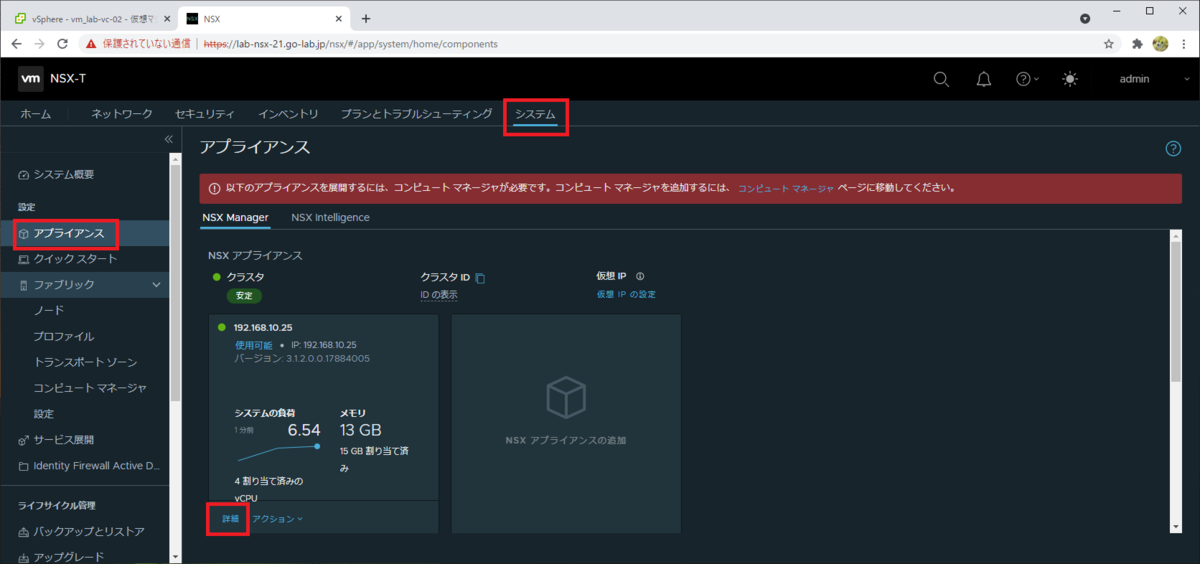Open the appliance page help icon
Image resolution: width=1200 pixels, height=564 pixels.
pos(1174,148)
